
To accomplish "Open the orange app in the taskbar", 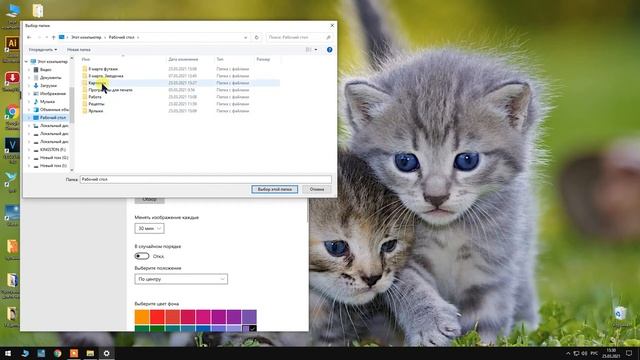I will (74, 353).
